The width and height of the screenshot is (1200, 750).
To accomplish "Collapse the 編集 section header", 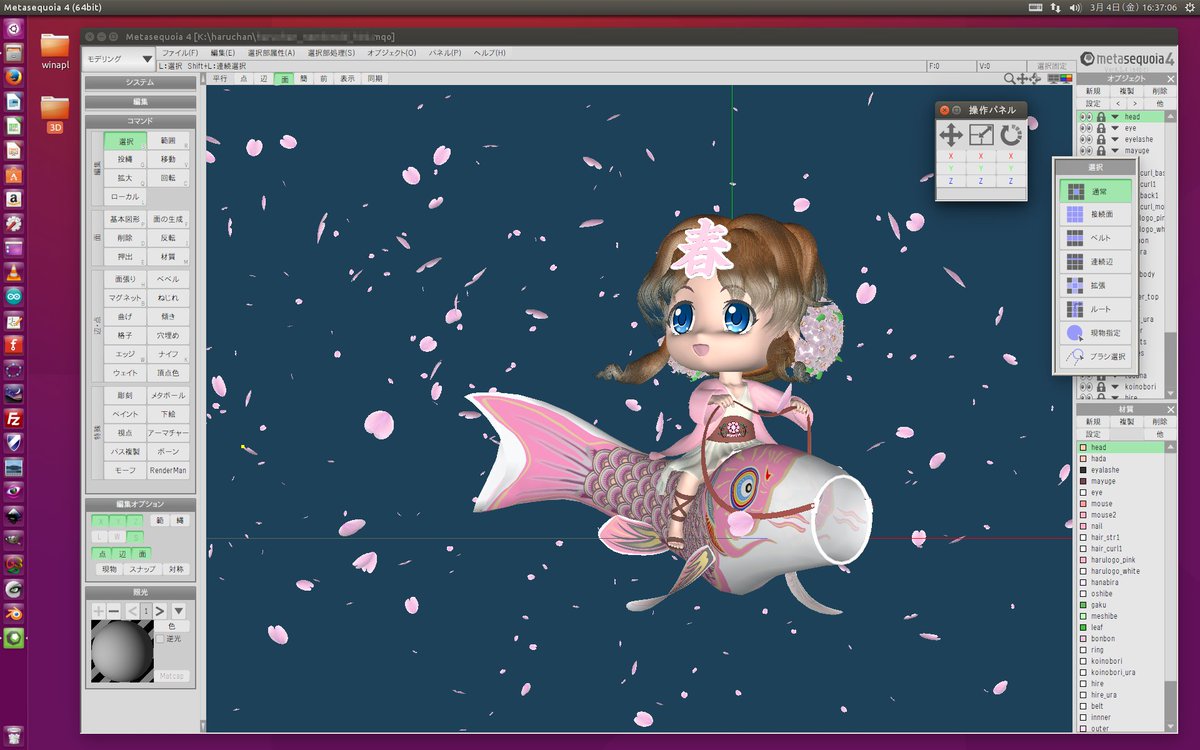I will click(x=140, y=101).
